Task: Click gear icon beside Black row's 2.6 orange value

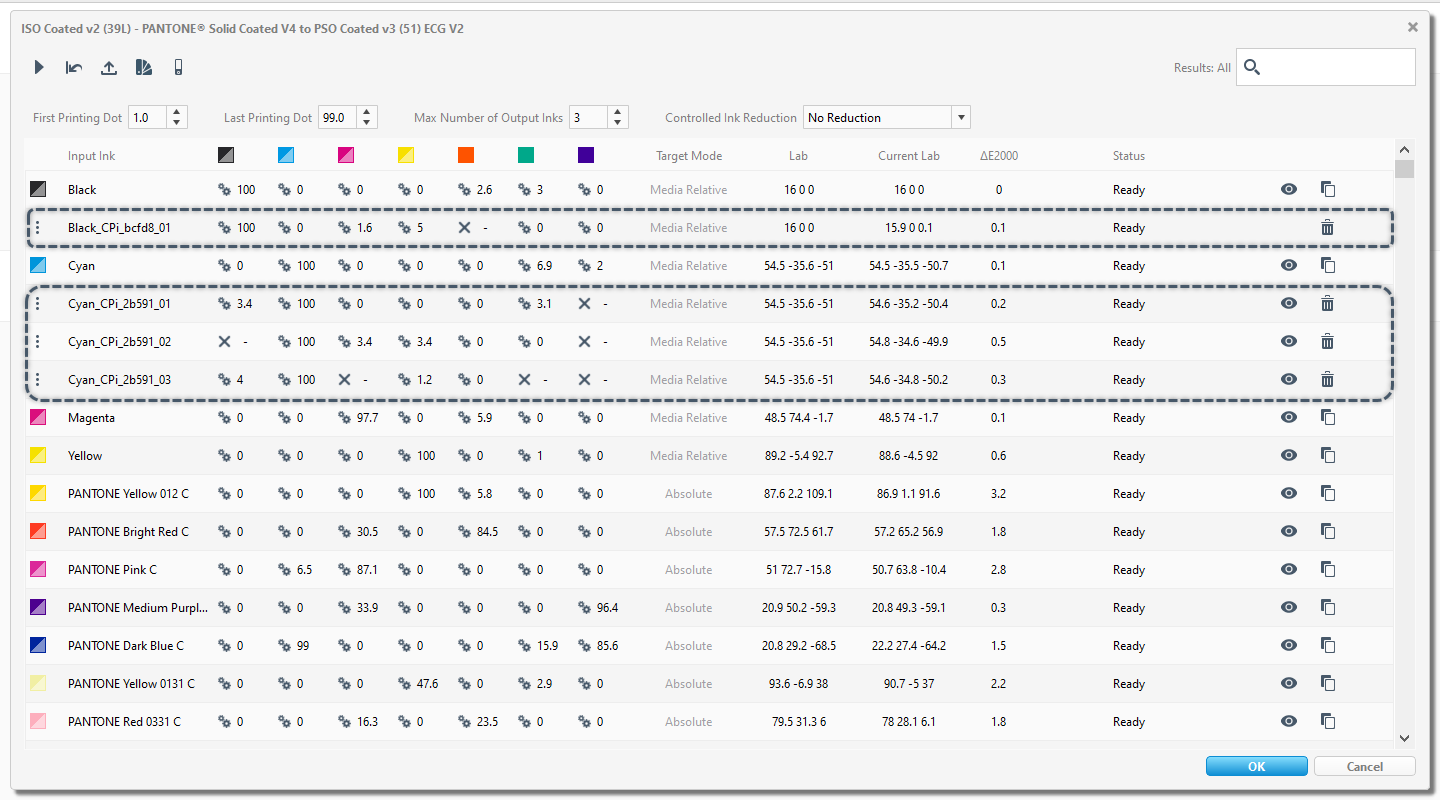Action: [464, 189]
